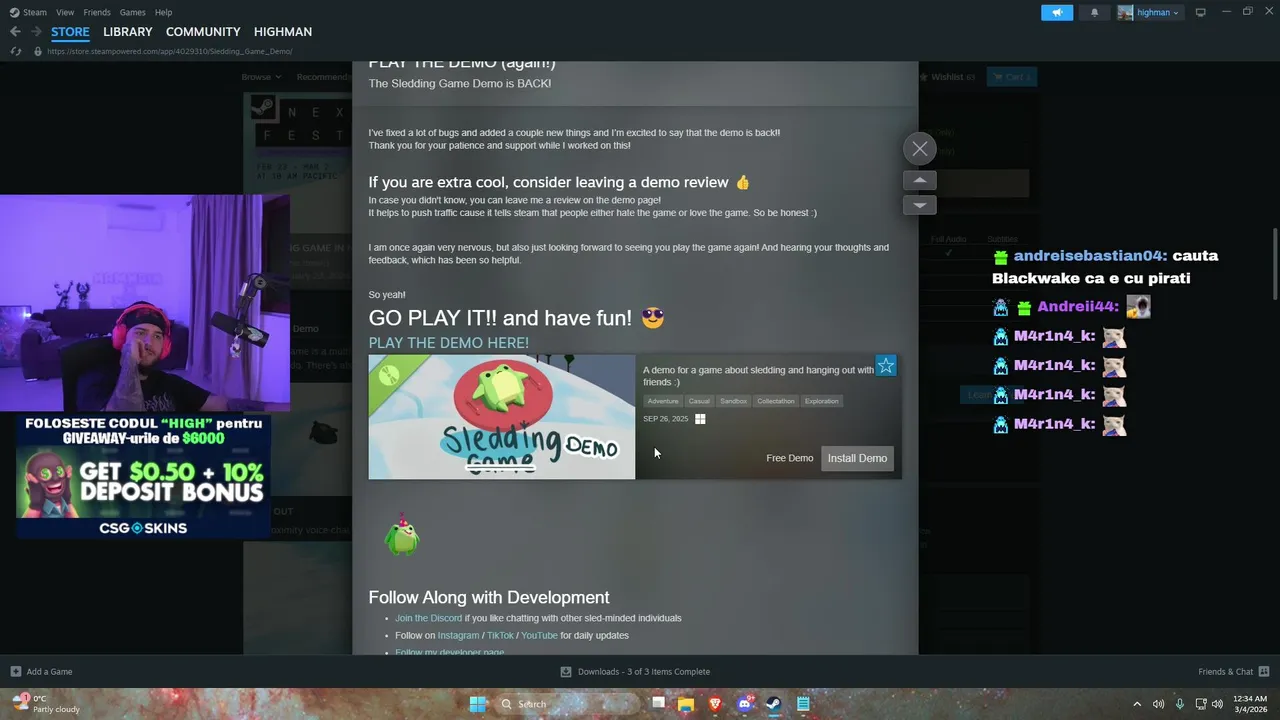
Task: Open the clock showing 12:34 AM
Action: [x=1250, y=704]
